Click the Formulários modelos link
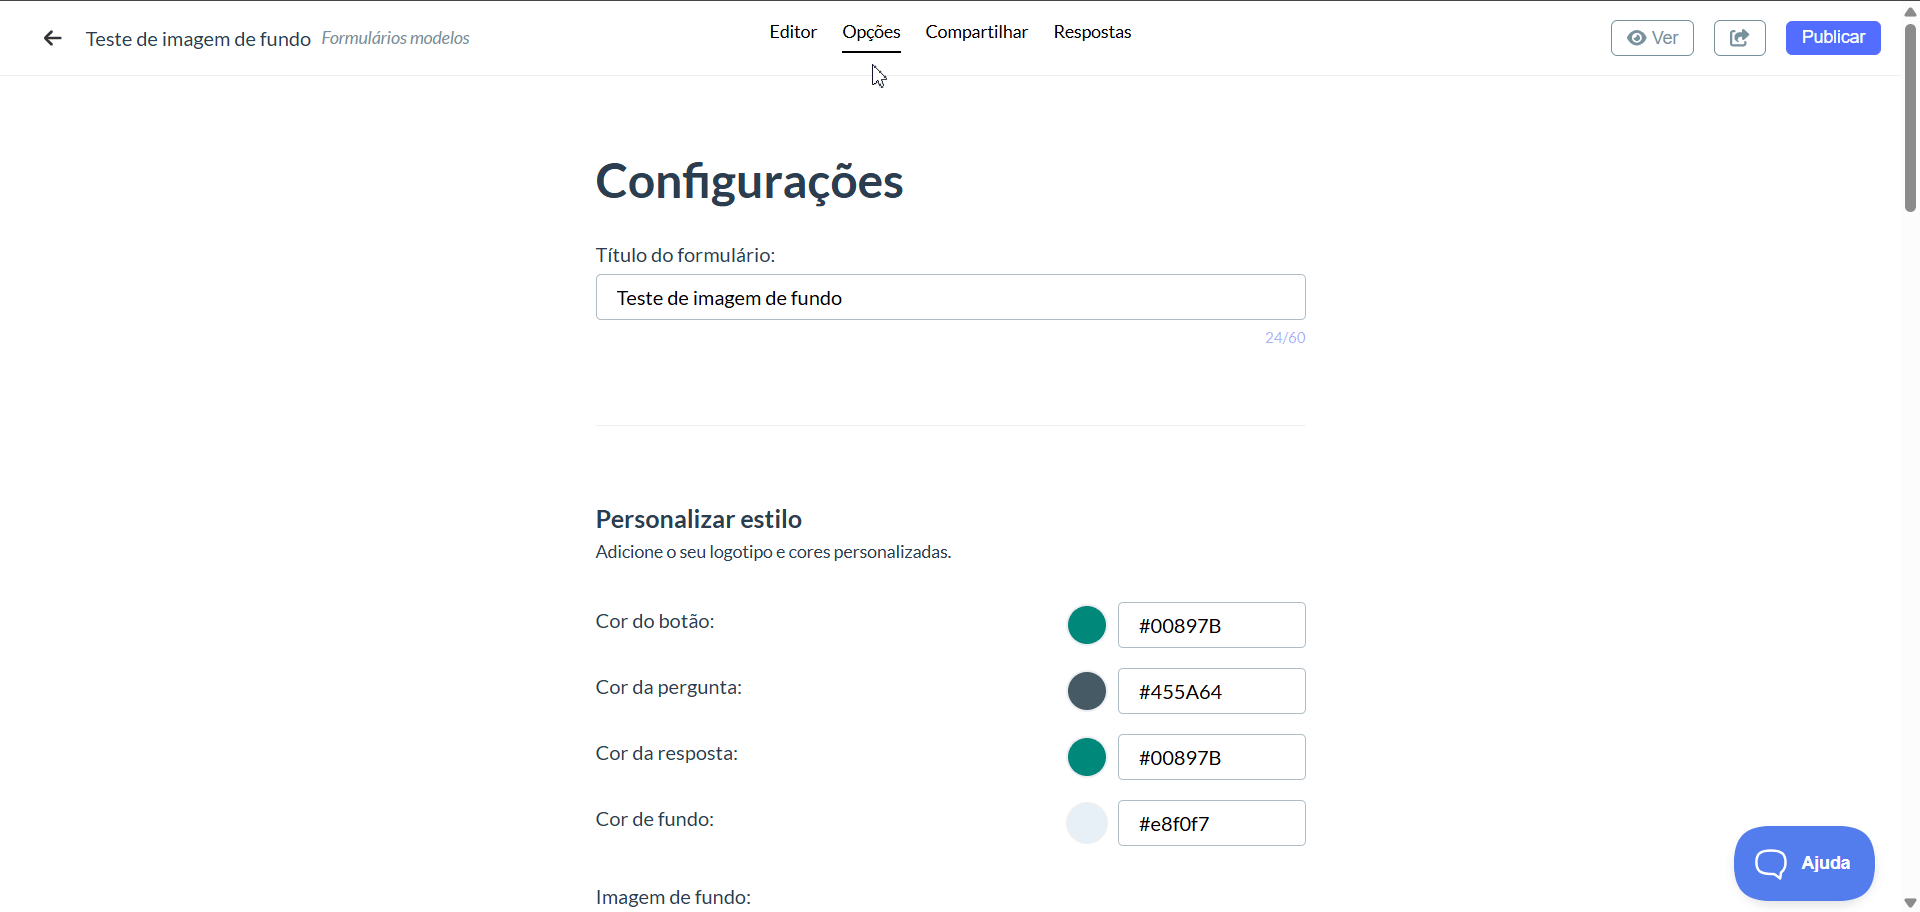 (395, 38)
